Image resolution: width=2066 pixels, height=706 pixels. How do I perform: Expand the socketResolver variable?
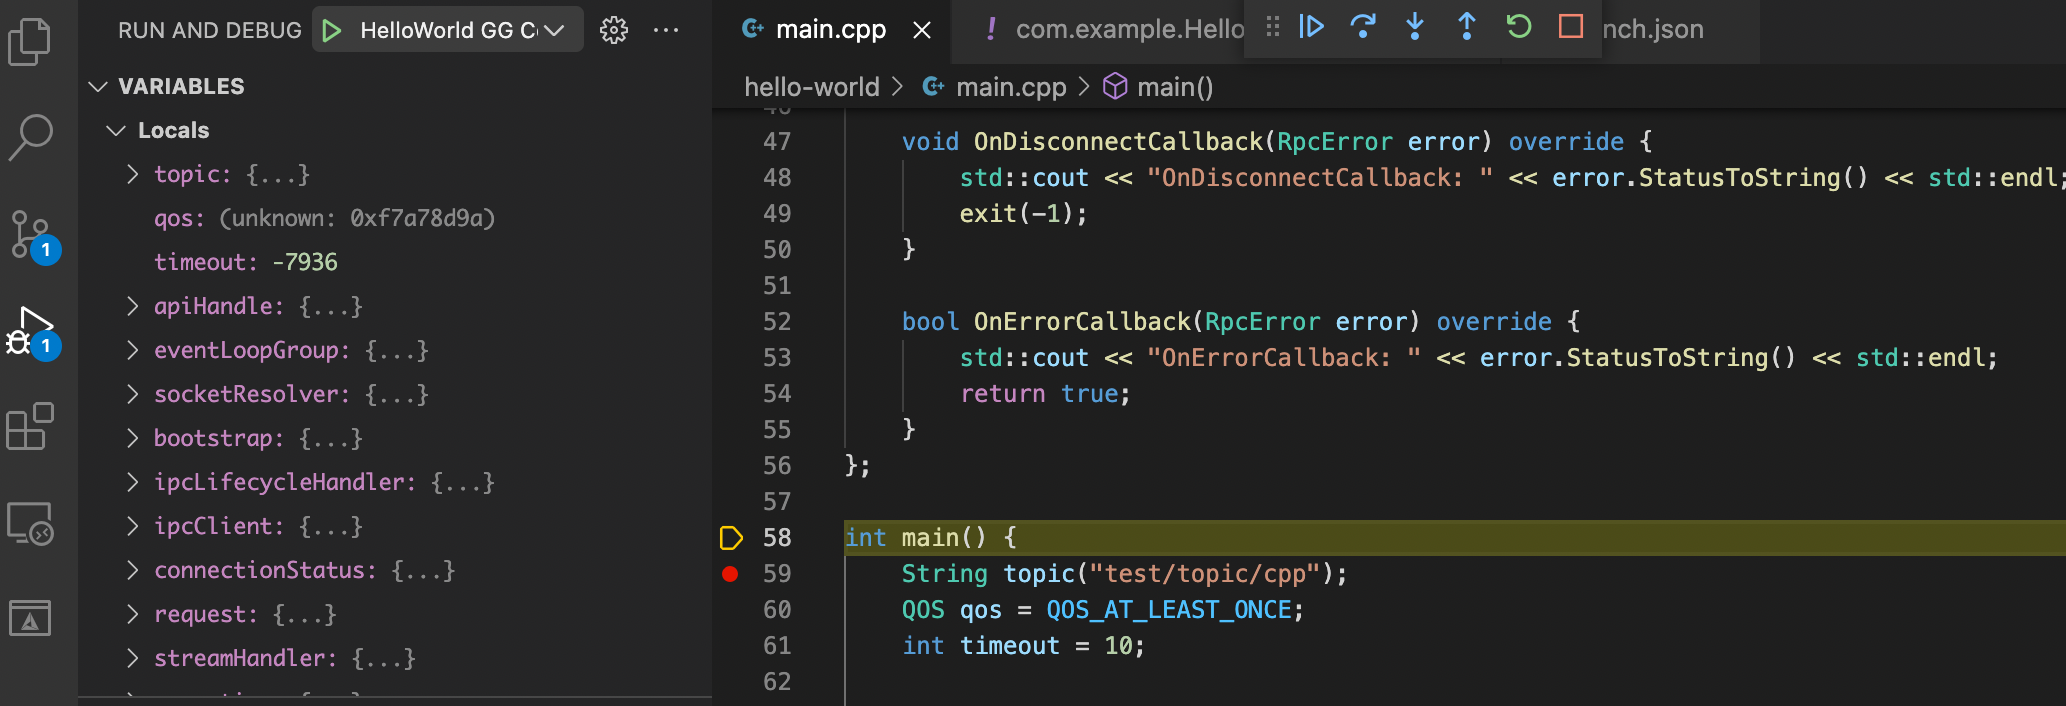click(x=133, y=395)
